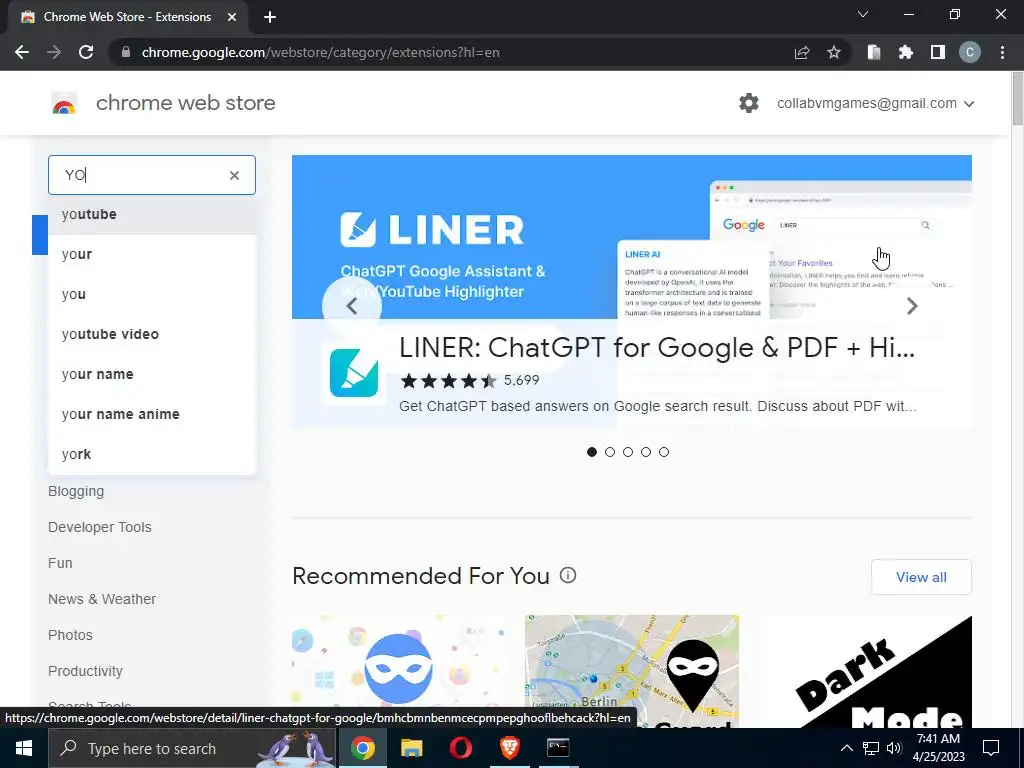Close the Chrome Web Store tab
Image resolution: width=1024 pixels, height=768 pixels.
232,17
